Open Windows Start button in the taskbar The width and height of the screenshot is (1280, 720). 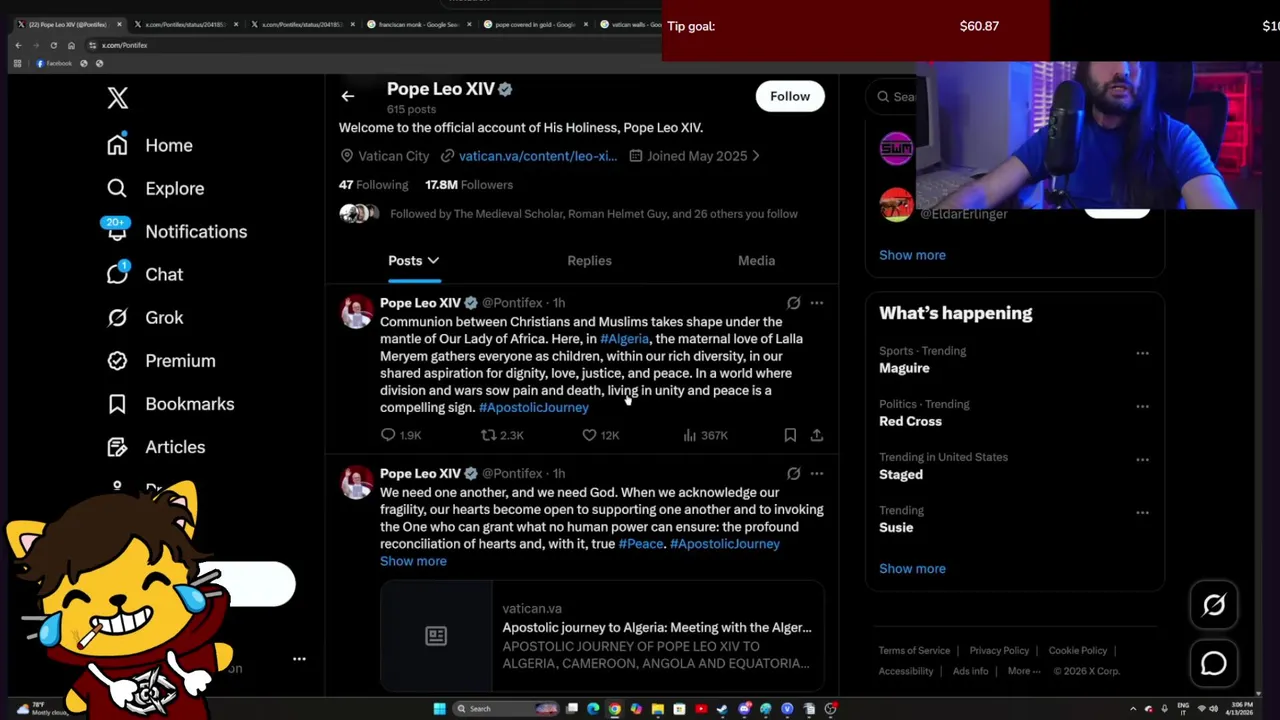point(439,709)
